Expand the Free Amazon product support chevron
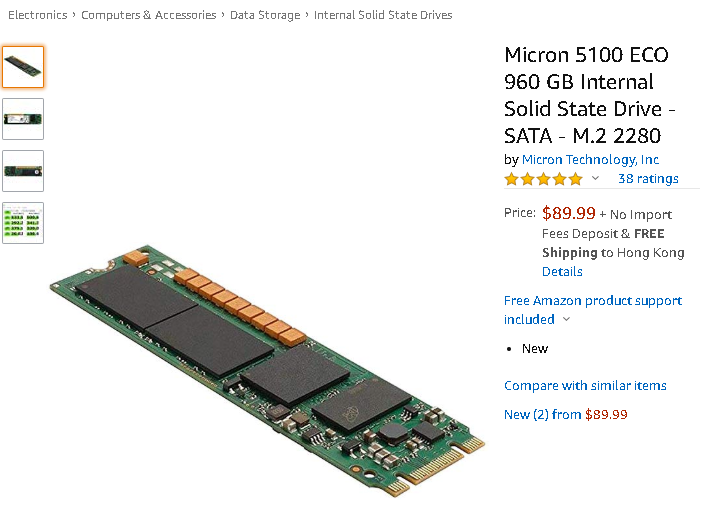 coord(567,320)
